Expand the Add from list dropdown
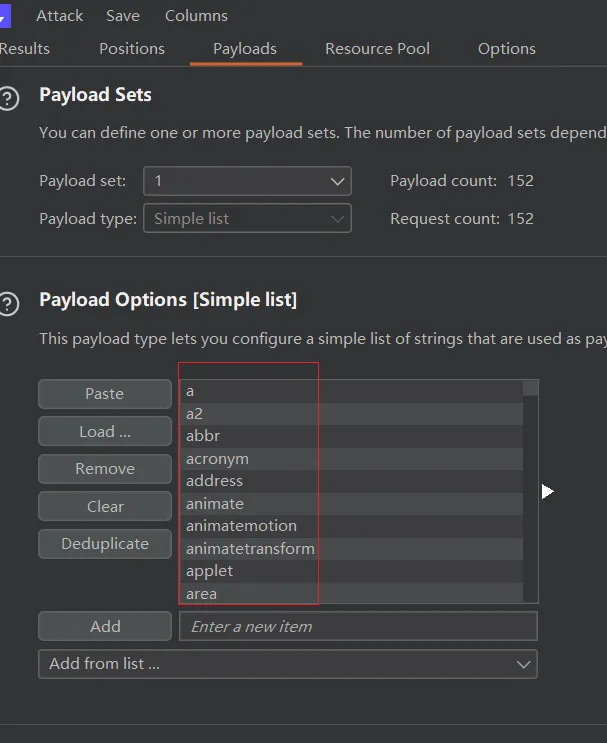607x743 pixels. pos(288,664)
